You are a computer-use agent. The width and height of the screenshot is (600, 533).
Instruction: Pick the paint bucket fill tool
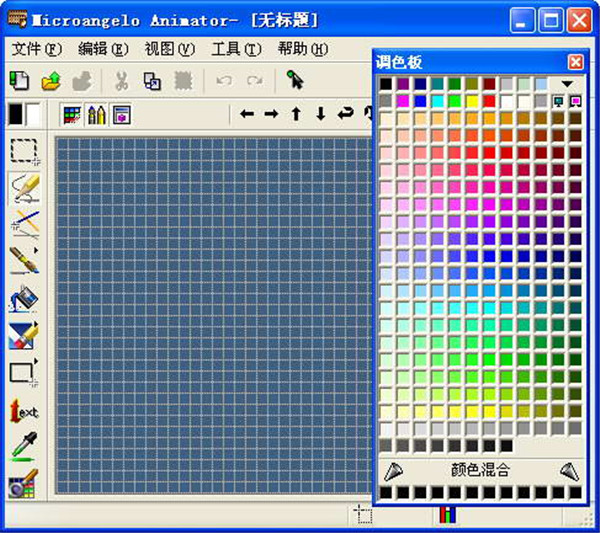24,298
